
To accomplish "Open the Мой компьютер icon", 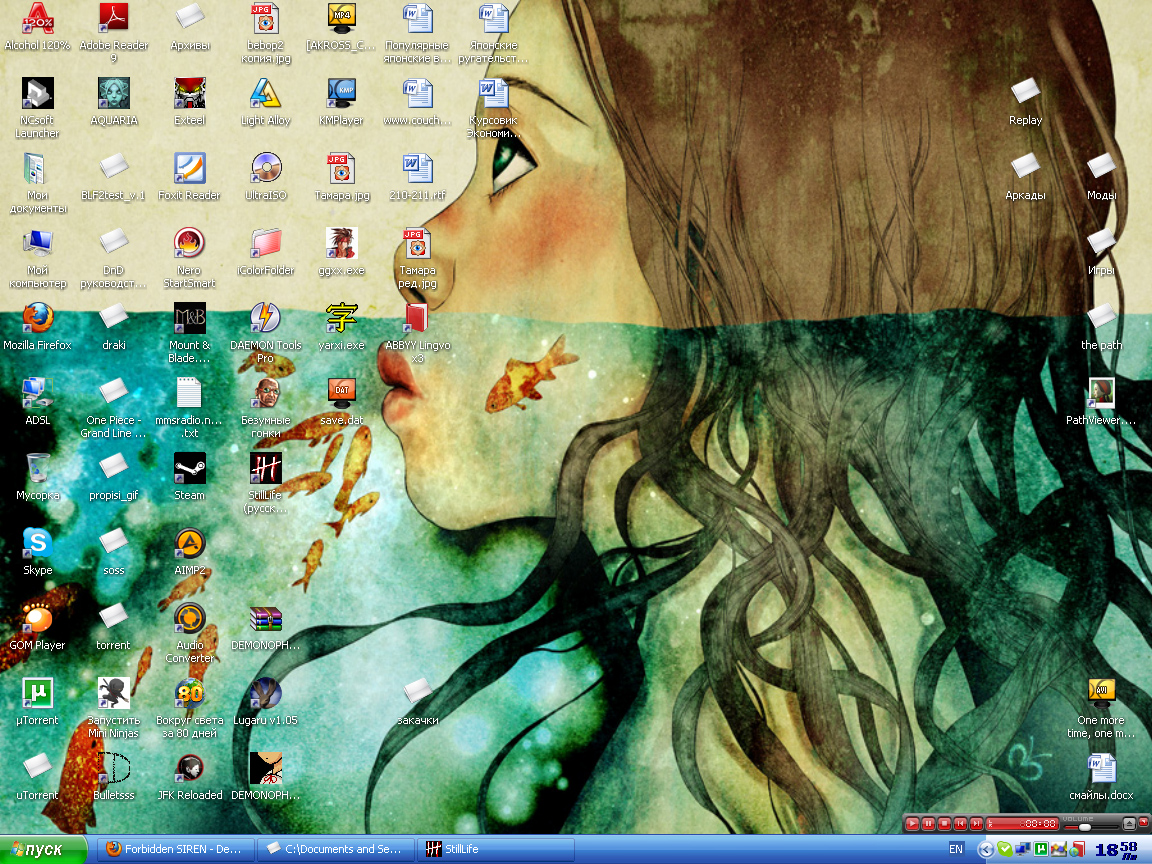I will [37, 258].
